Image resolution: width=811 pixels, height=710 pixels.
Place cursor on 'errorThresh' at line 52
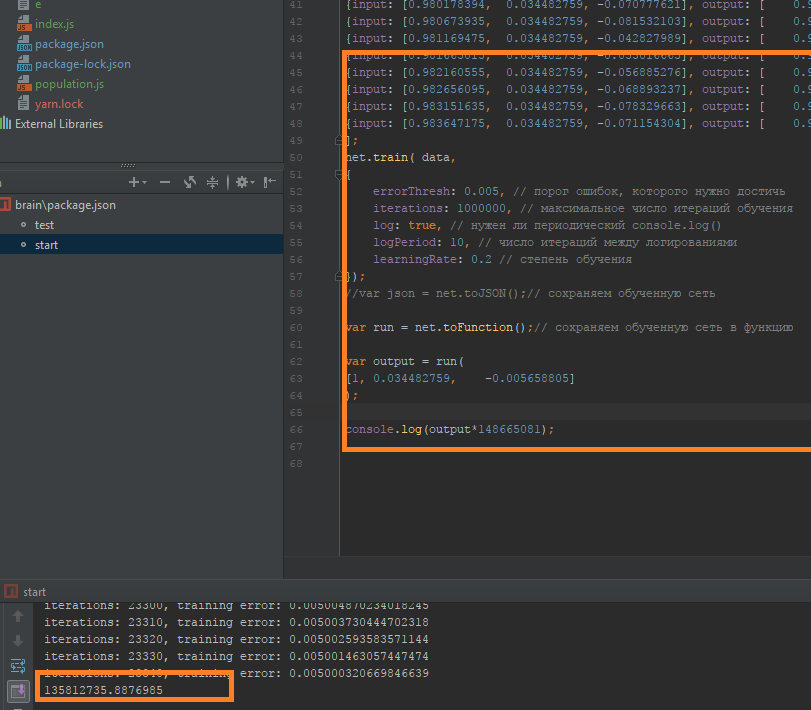(x=411, y=191)
